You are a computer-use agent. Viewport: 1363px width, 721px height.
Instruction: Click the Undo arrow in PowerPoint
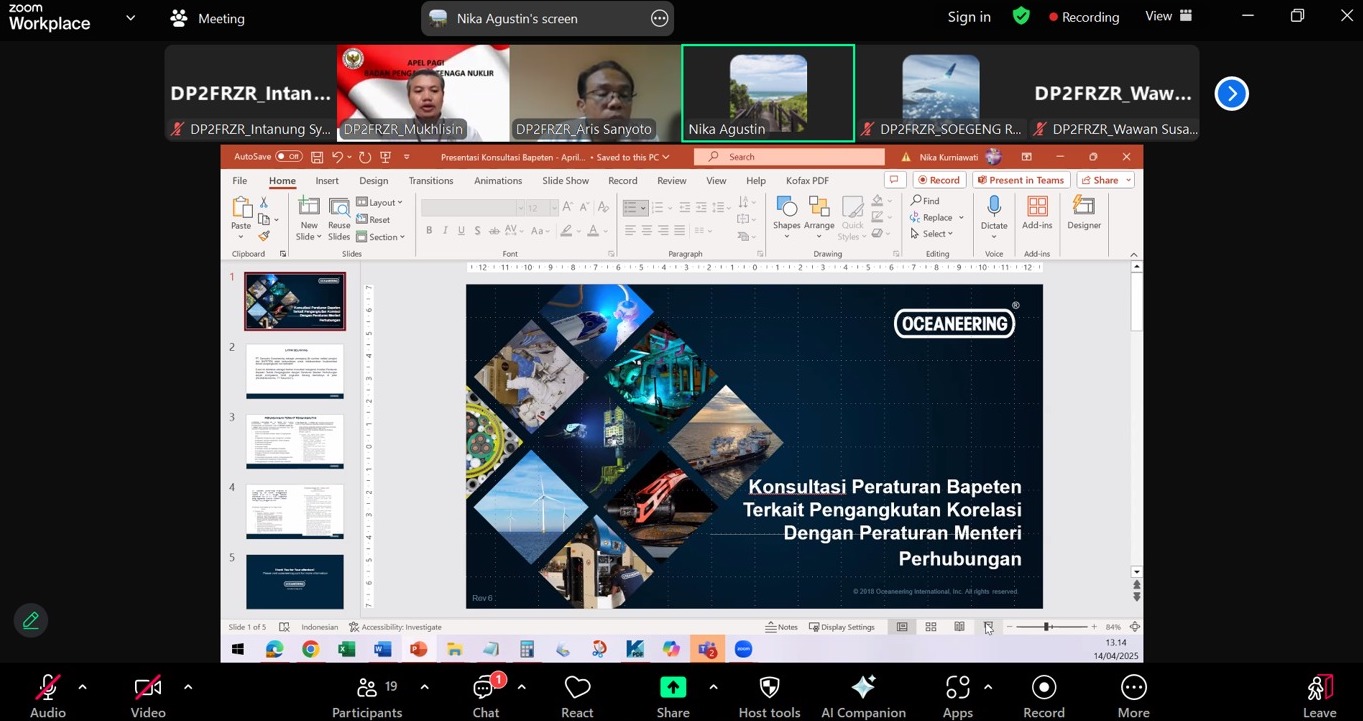tap(338, 157)
